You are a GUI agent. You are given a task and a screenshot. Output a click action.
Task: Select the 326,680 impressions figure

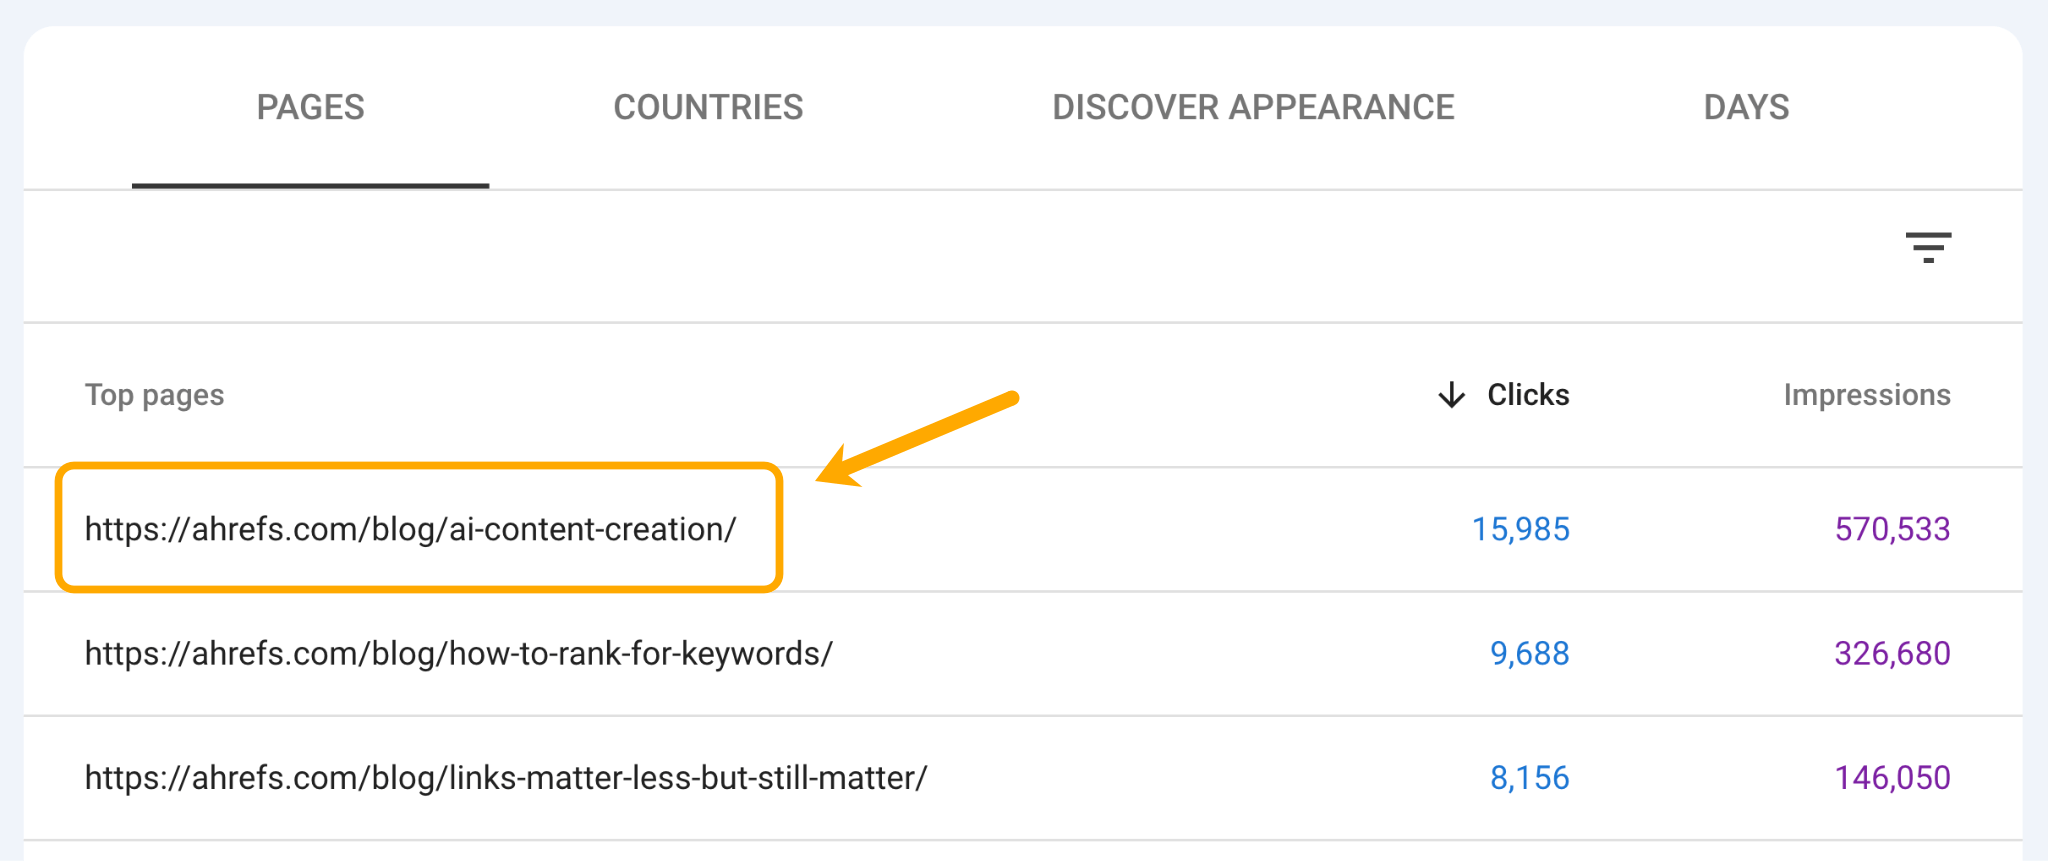point(1892,653)
